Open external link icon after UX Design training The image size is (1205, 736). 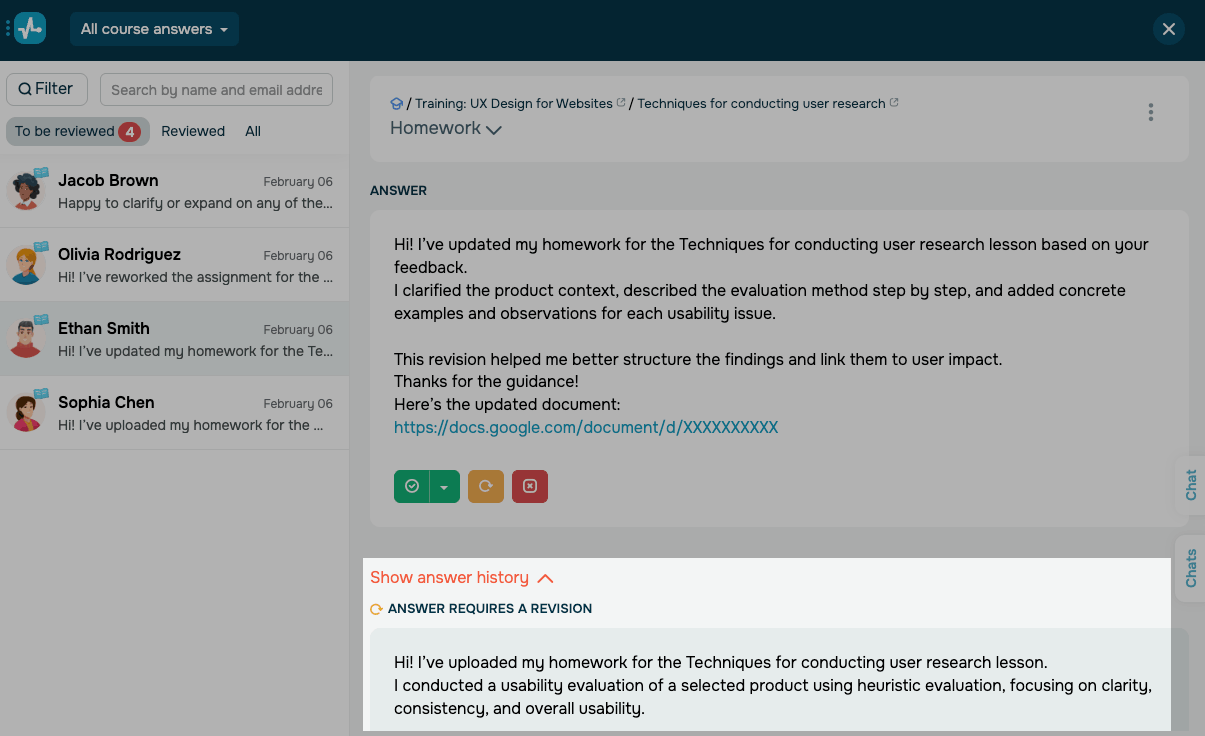tap(621, 103)
